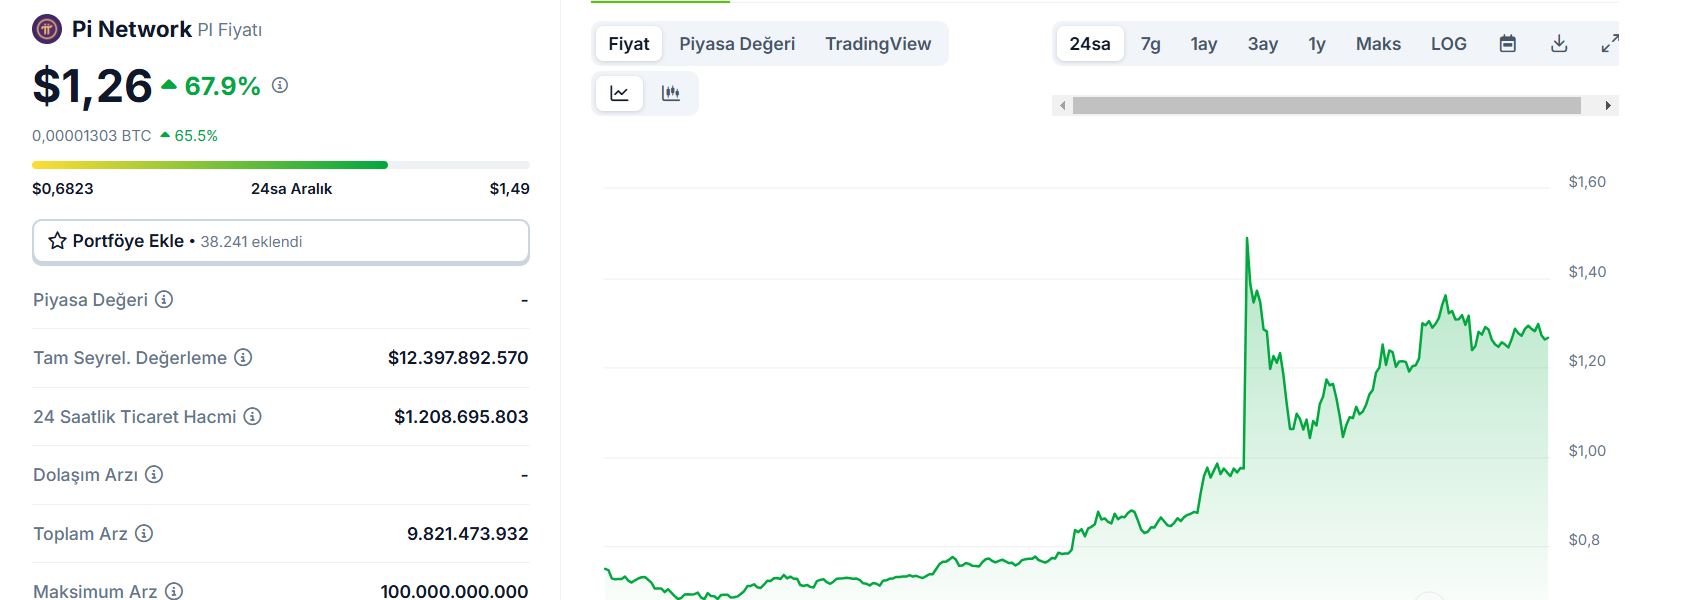Expand chart to fullscreen
Viewport: 1681px width, 600px height.
pyautogui.click(x=1609, y=44)
